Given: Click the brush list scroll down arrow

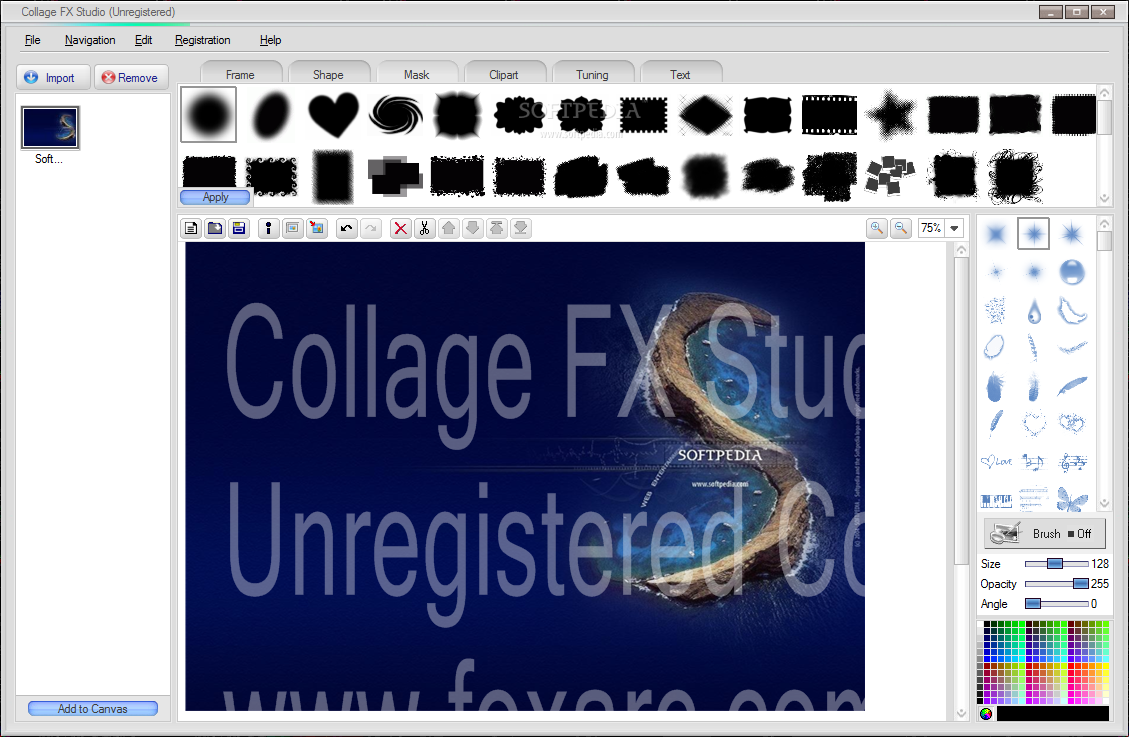Looking at the screenshot, I should click(x=1105, y=503).
